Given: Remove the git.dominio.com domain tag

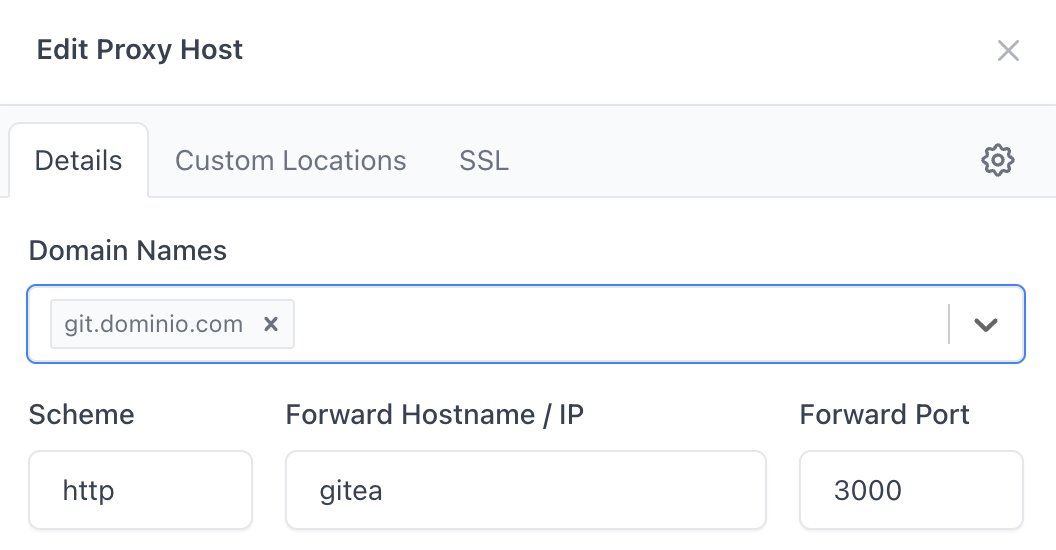Looking at the screenshot, I should tap(270, 324).
